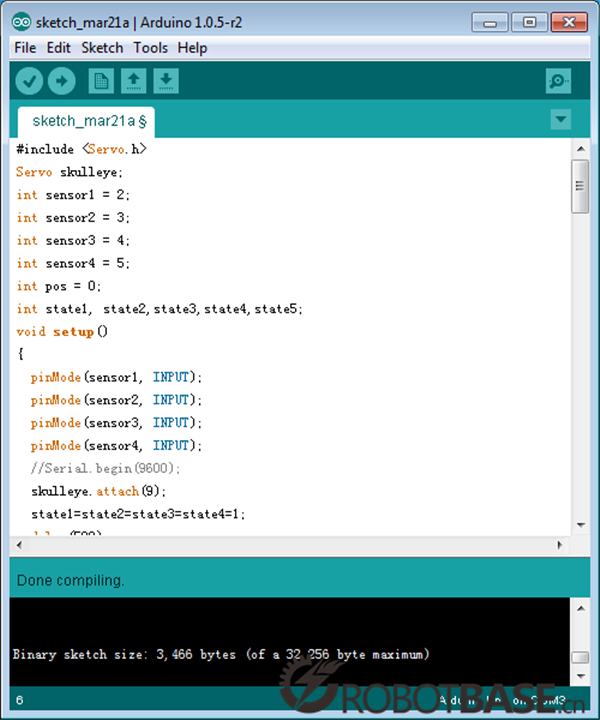
Task: Open the Serial Monitor magnifier icon
Action: (558, 82)
